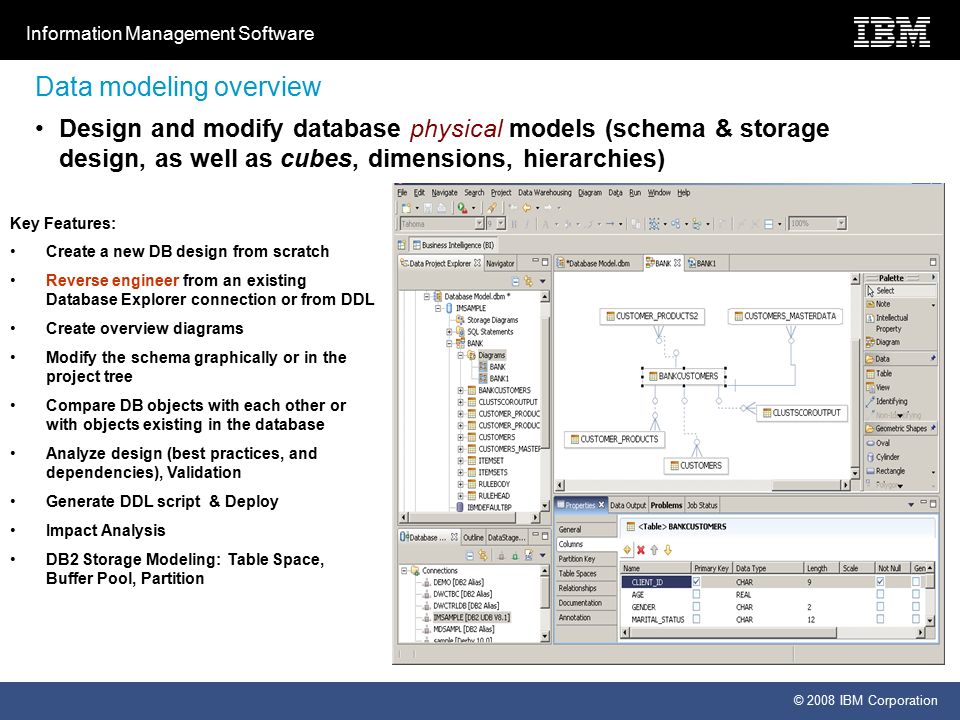Collapse the IMSAMPLE tree node
The height and width of the screenshot is (720, 960).
point(438,308)
